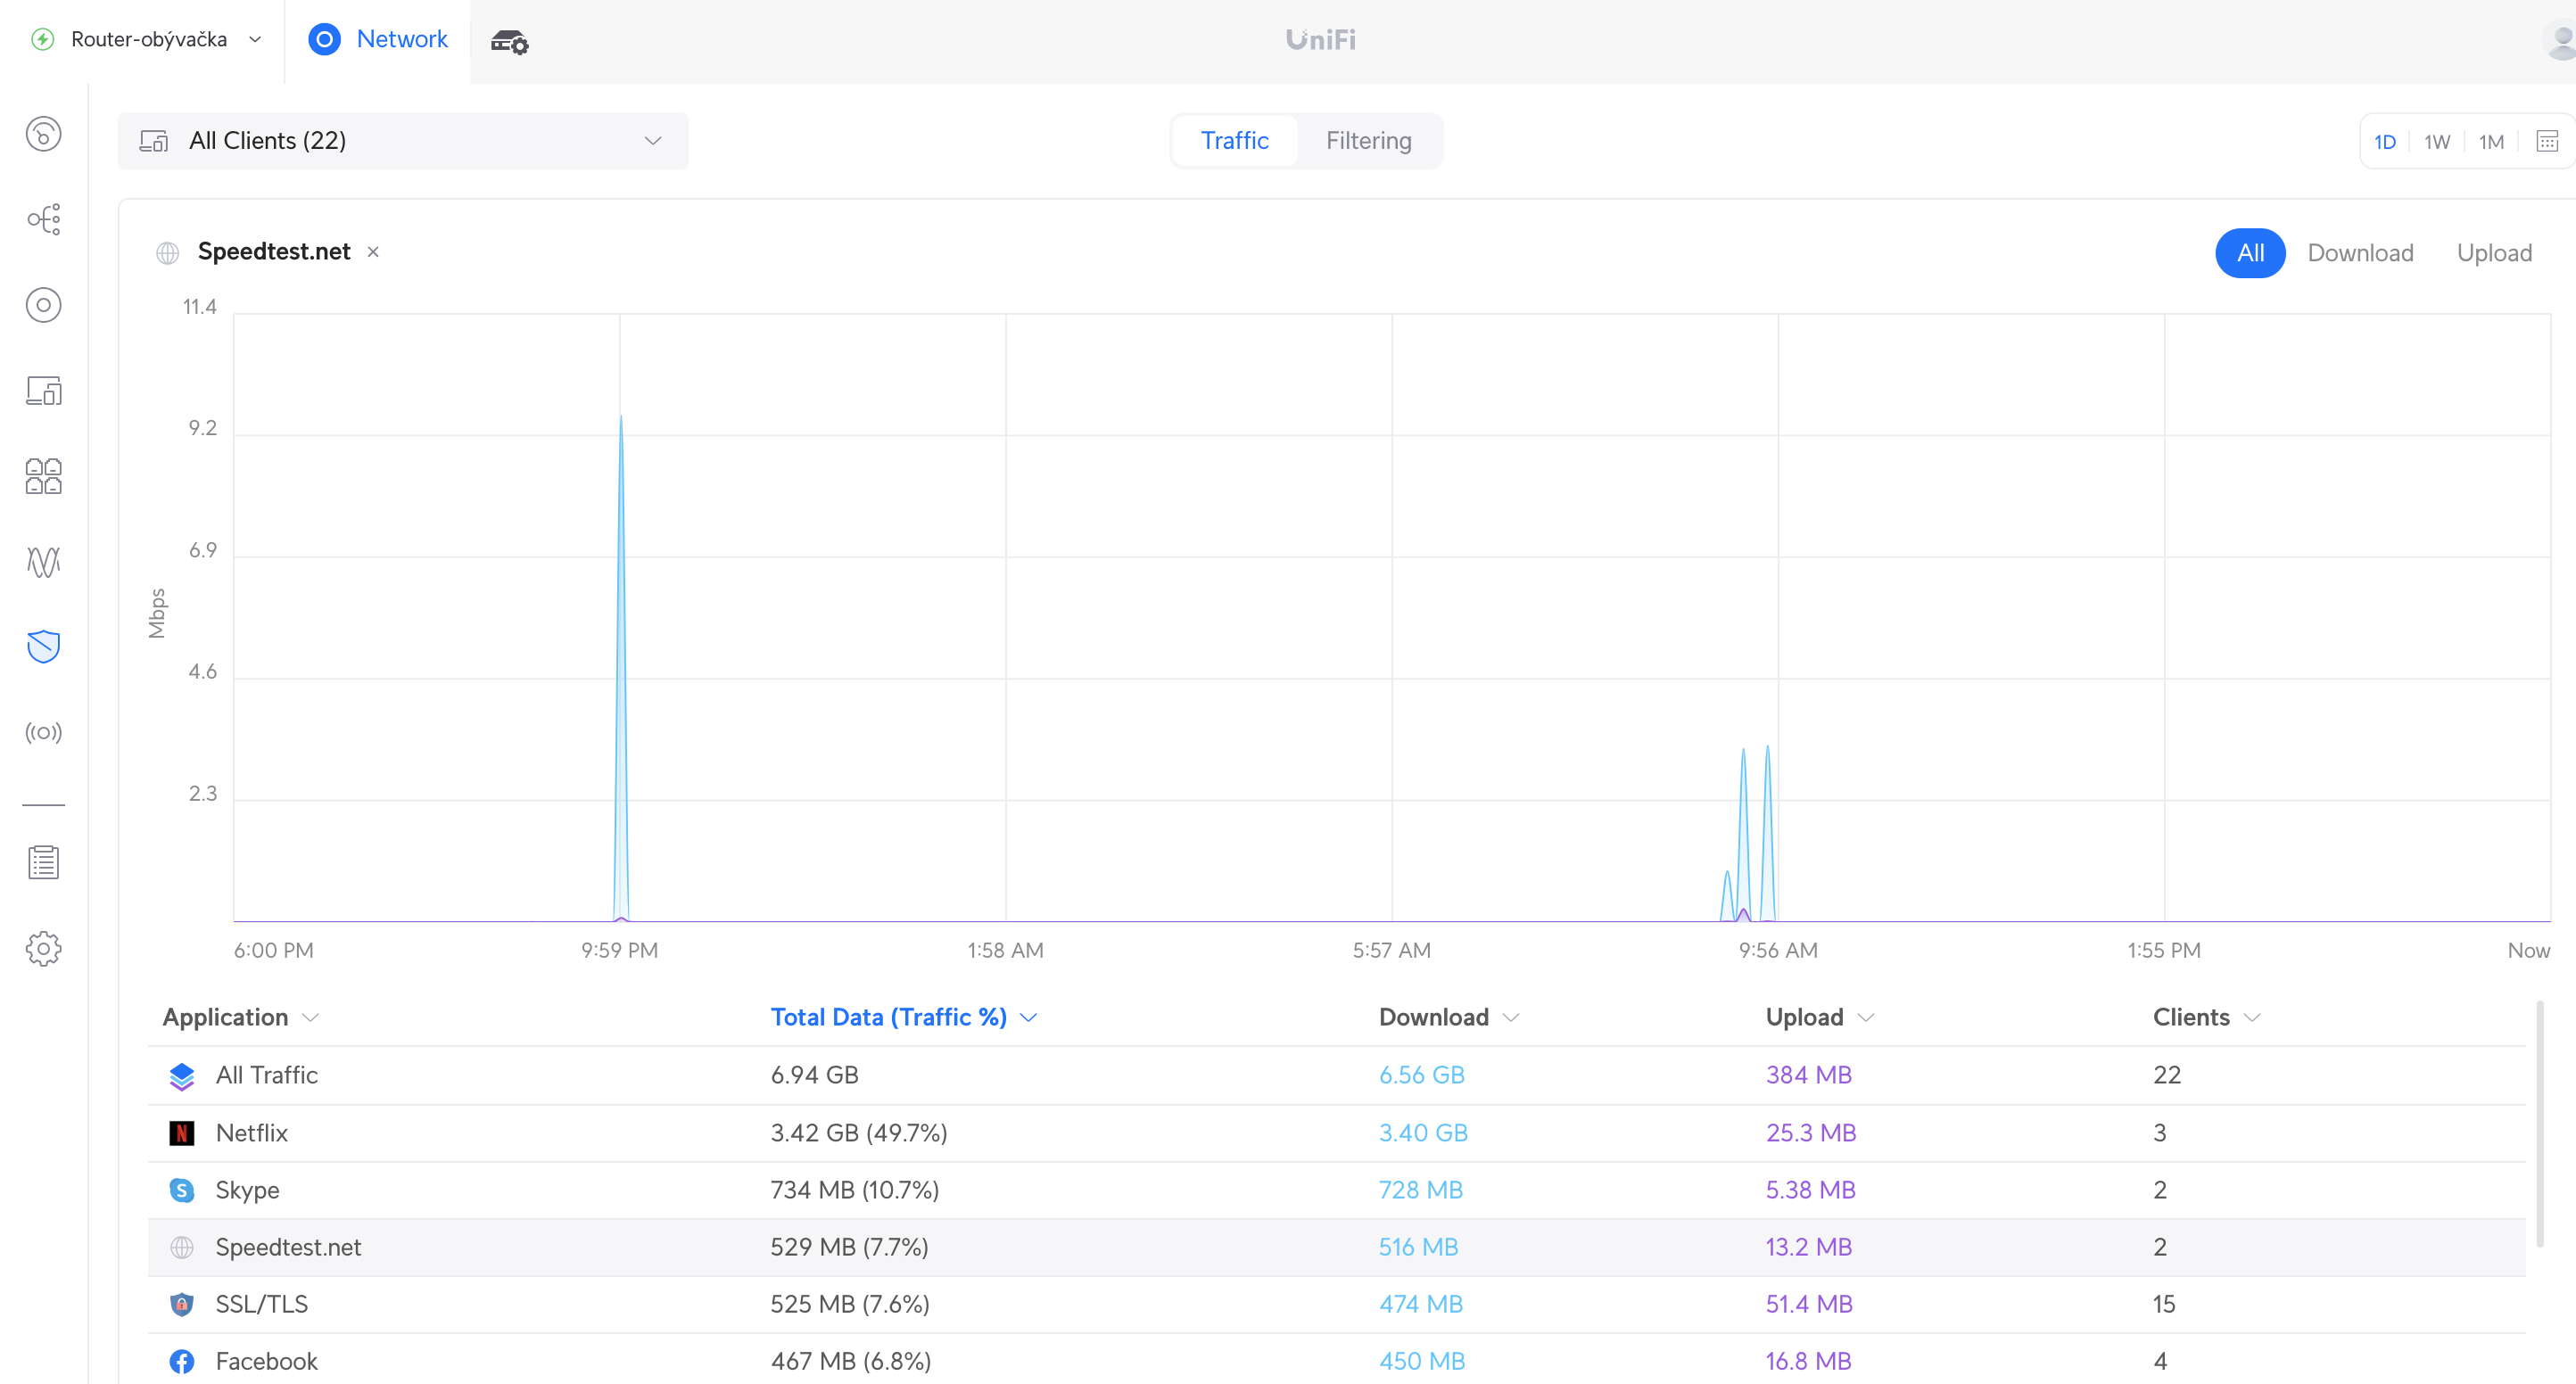Viewport: 2576px width, 1384px height.
Task: Sort by Total Data (Traffic %) column
Action: 904,1017
